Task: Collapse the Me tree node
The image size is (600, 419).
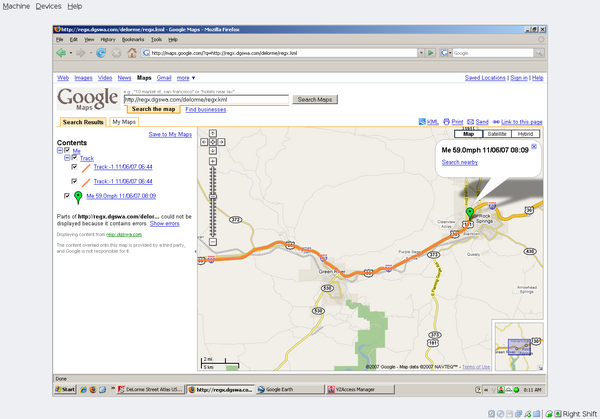Action: pos(60,150)
